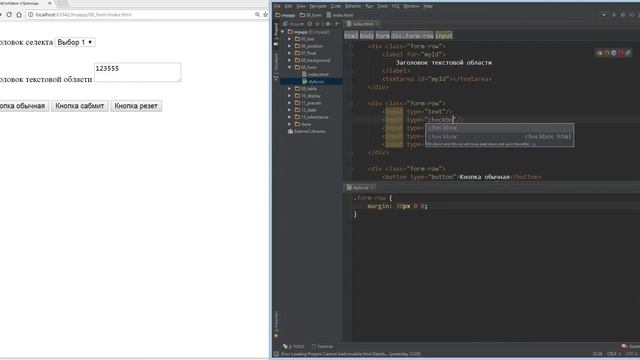The width and height of the screenshot is (640, 360).
Task: Expand the 07_float folder
Action: 290,53
